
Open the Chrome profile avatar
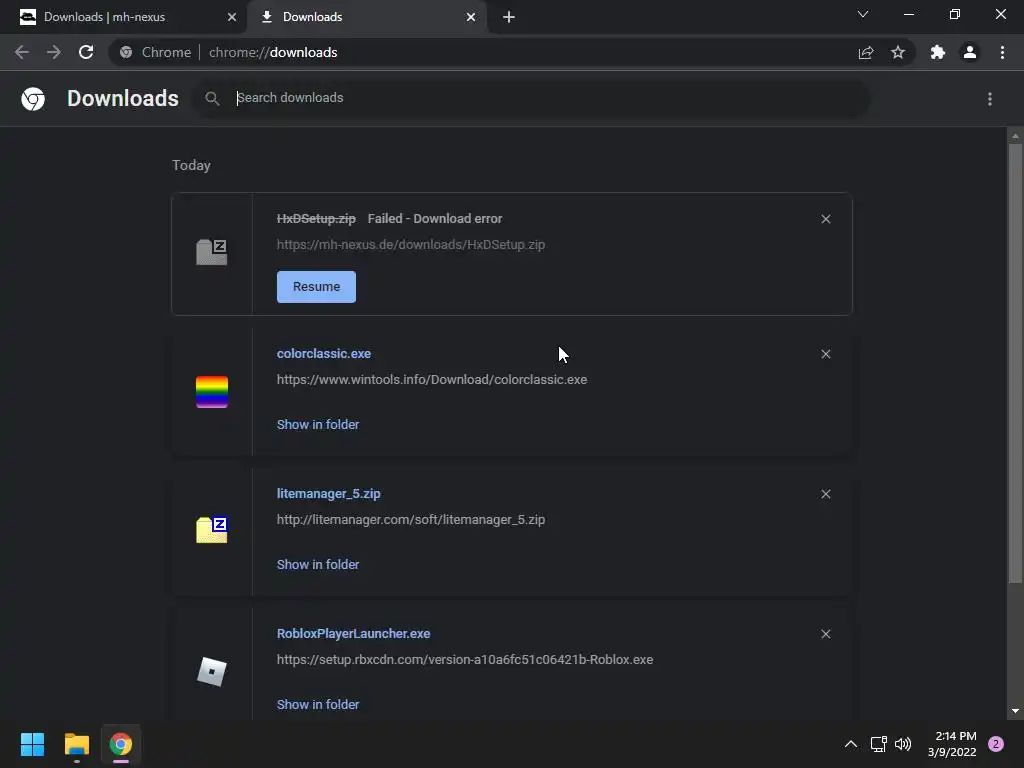[x=970, y=52]
